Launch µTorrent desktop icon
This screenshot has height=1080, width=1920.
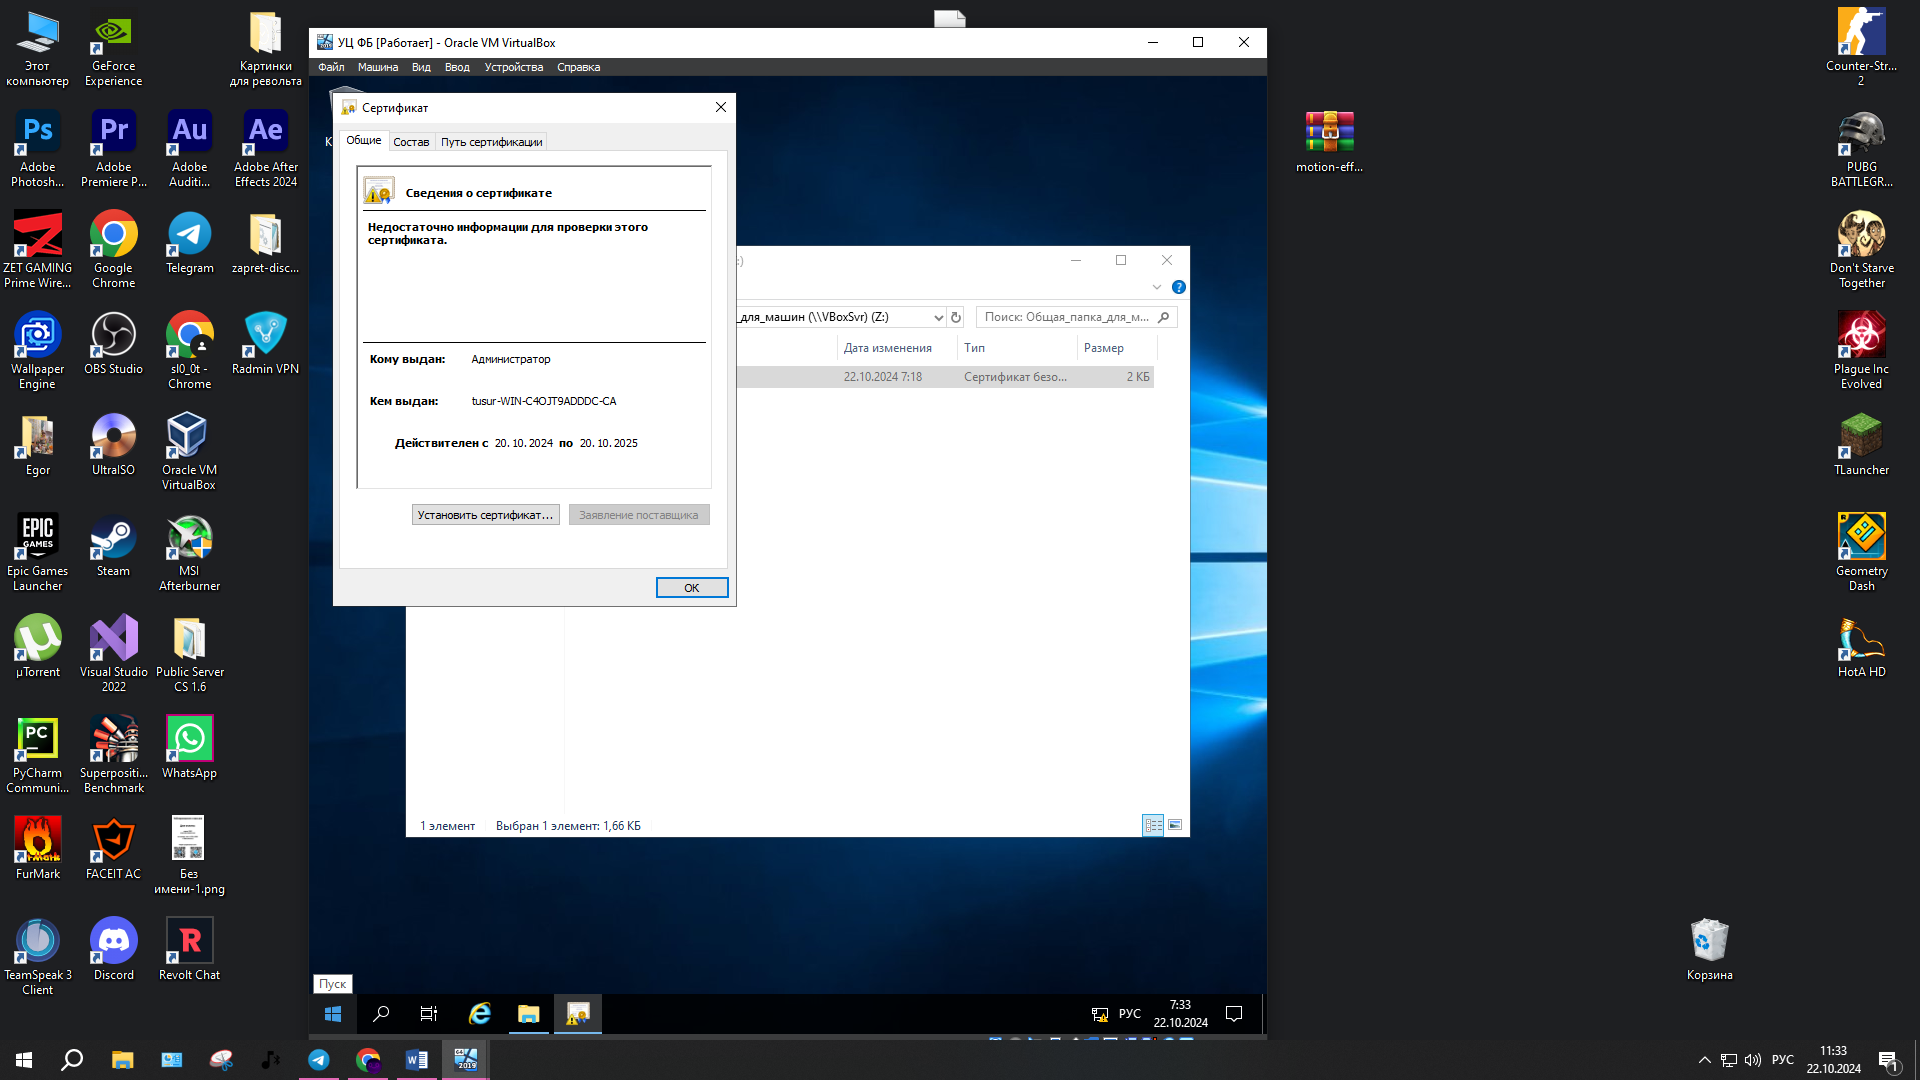(x=38, y=646)
